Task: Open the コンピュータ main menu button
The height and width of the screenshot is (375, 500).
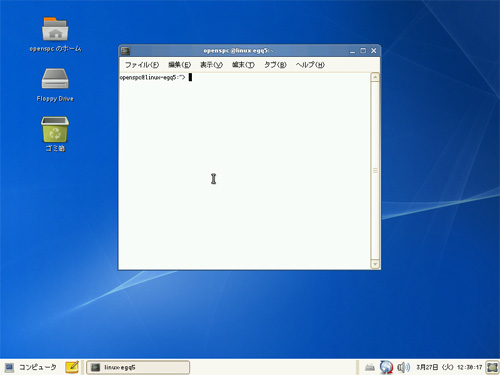Action: (x=31, y=367)
